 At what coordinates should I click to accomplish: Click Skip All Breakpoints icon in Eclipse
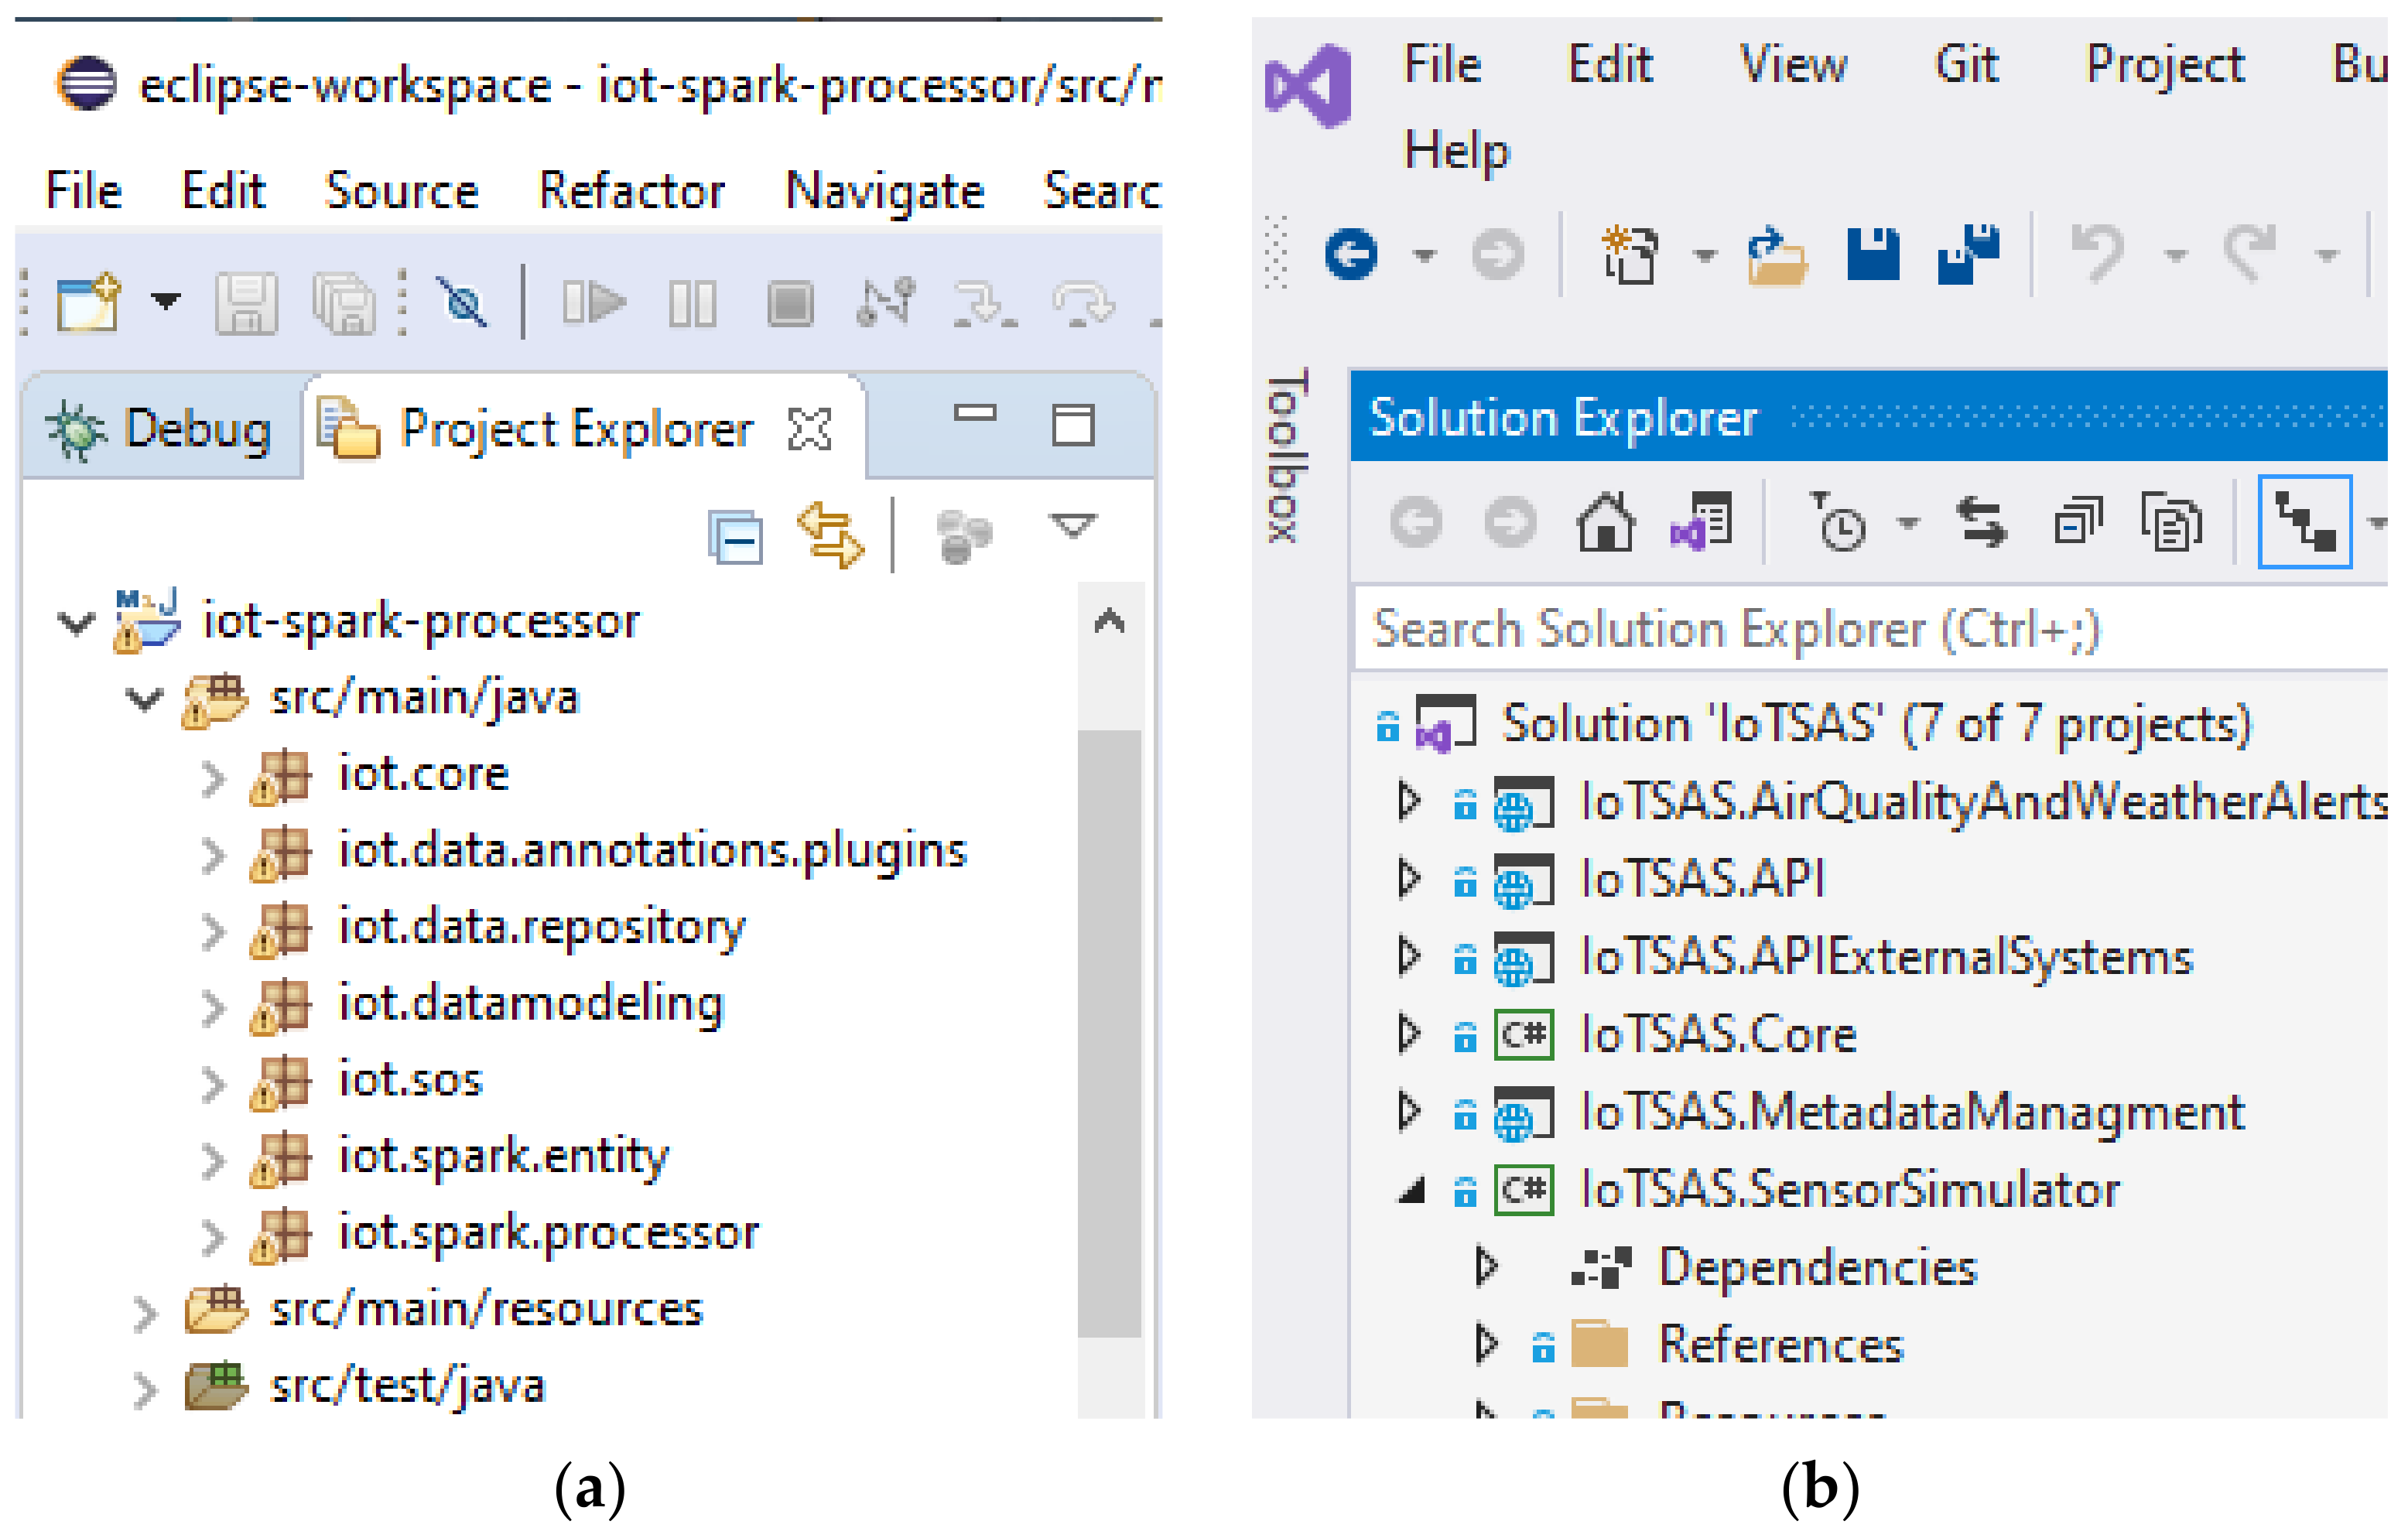pos(463,303)
